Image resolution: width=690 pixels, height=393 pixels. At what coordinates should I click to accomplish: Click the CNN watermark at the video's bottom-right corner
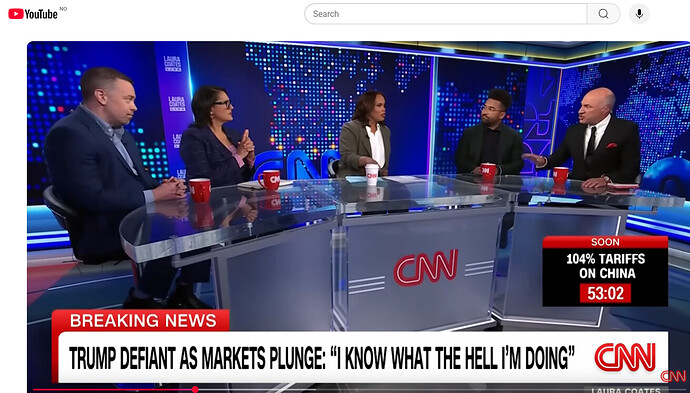[x=673, y=376]
